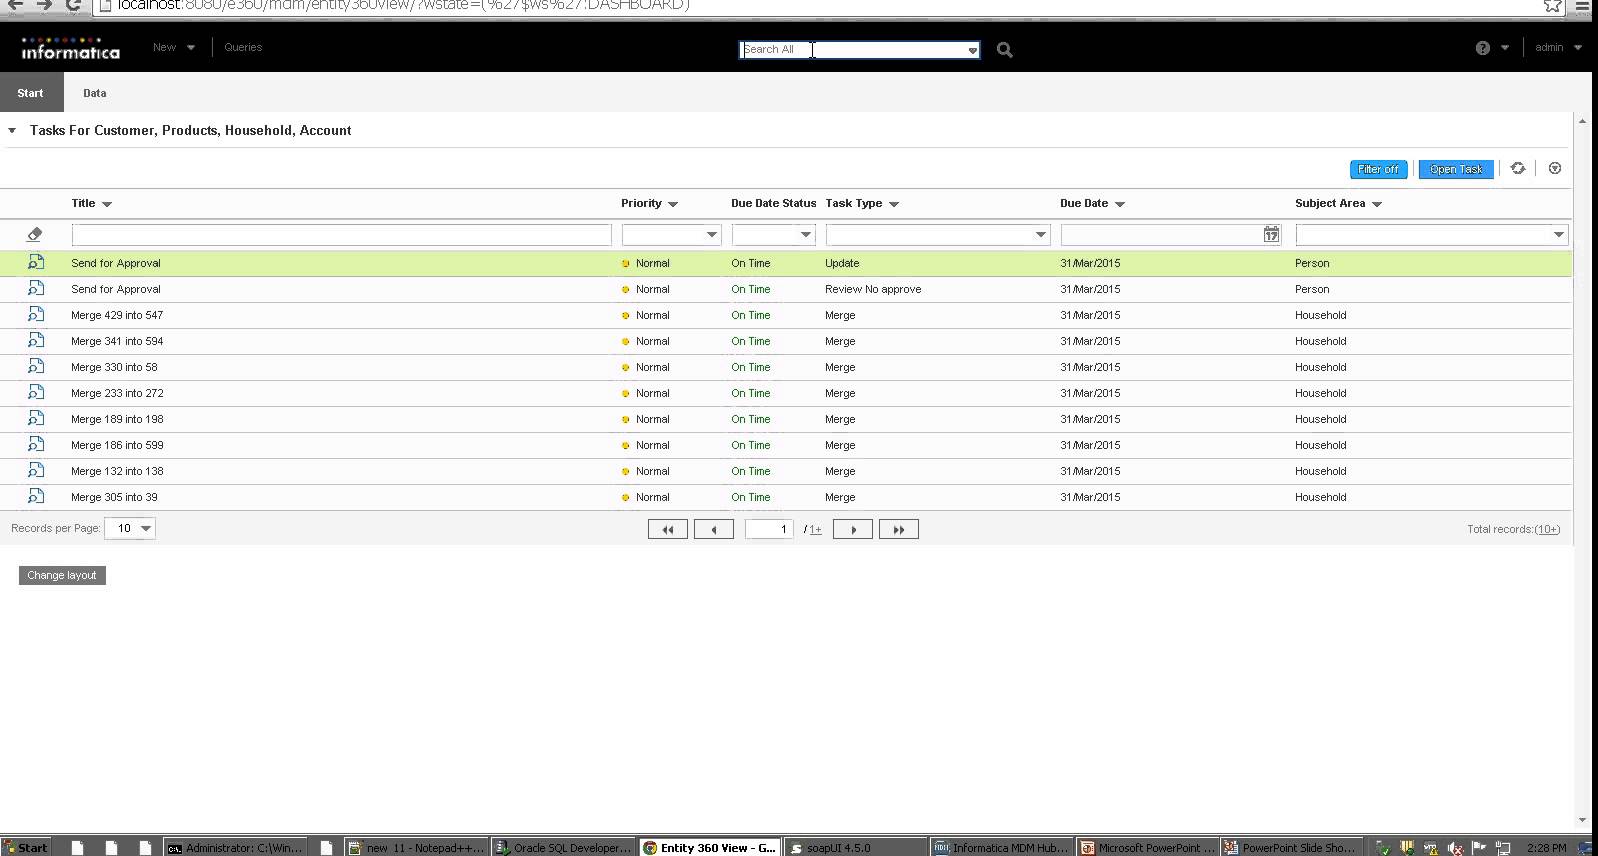Open the New menu
Viewport: 1598px width, 856px height.
[173, 47]
